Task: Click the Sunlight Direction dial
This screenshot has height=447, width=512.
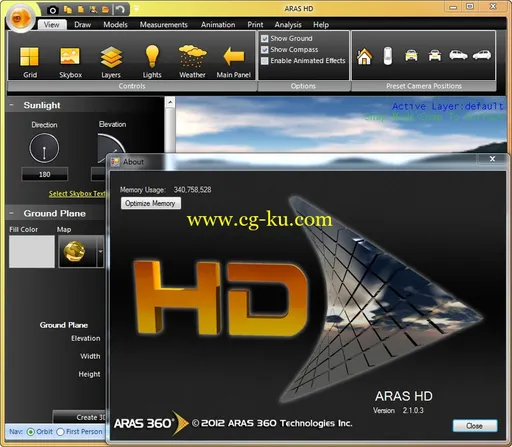Action: pos(44,148)
